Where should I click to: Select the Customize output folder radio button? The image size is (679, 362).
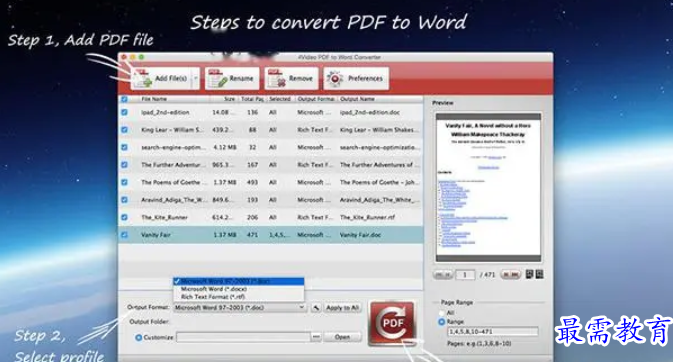point(139,337)
